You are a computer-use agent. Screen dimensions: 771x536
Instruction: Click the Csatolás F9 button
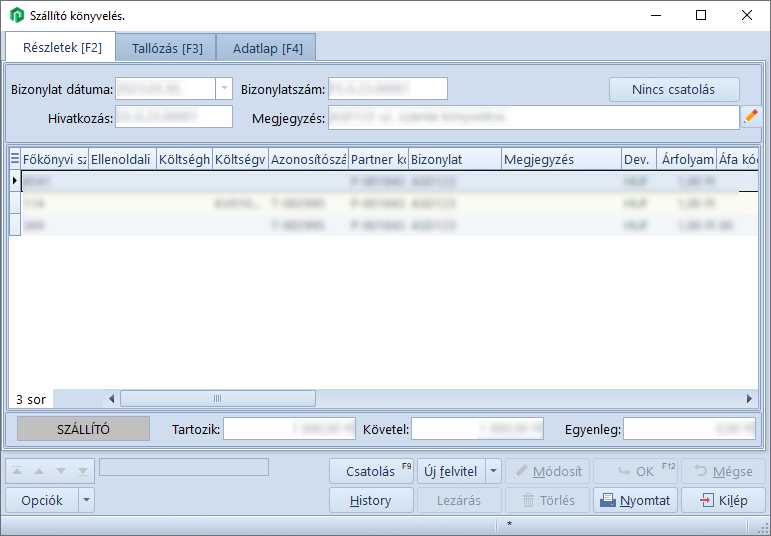[x=371, y=471]
